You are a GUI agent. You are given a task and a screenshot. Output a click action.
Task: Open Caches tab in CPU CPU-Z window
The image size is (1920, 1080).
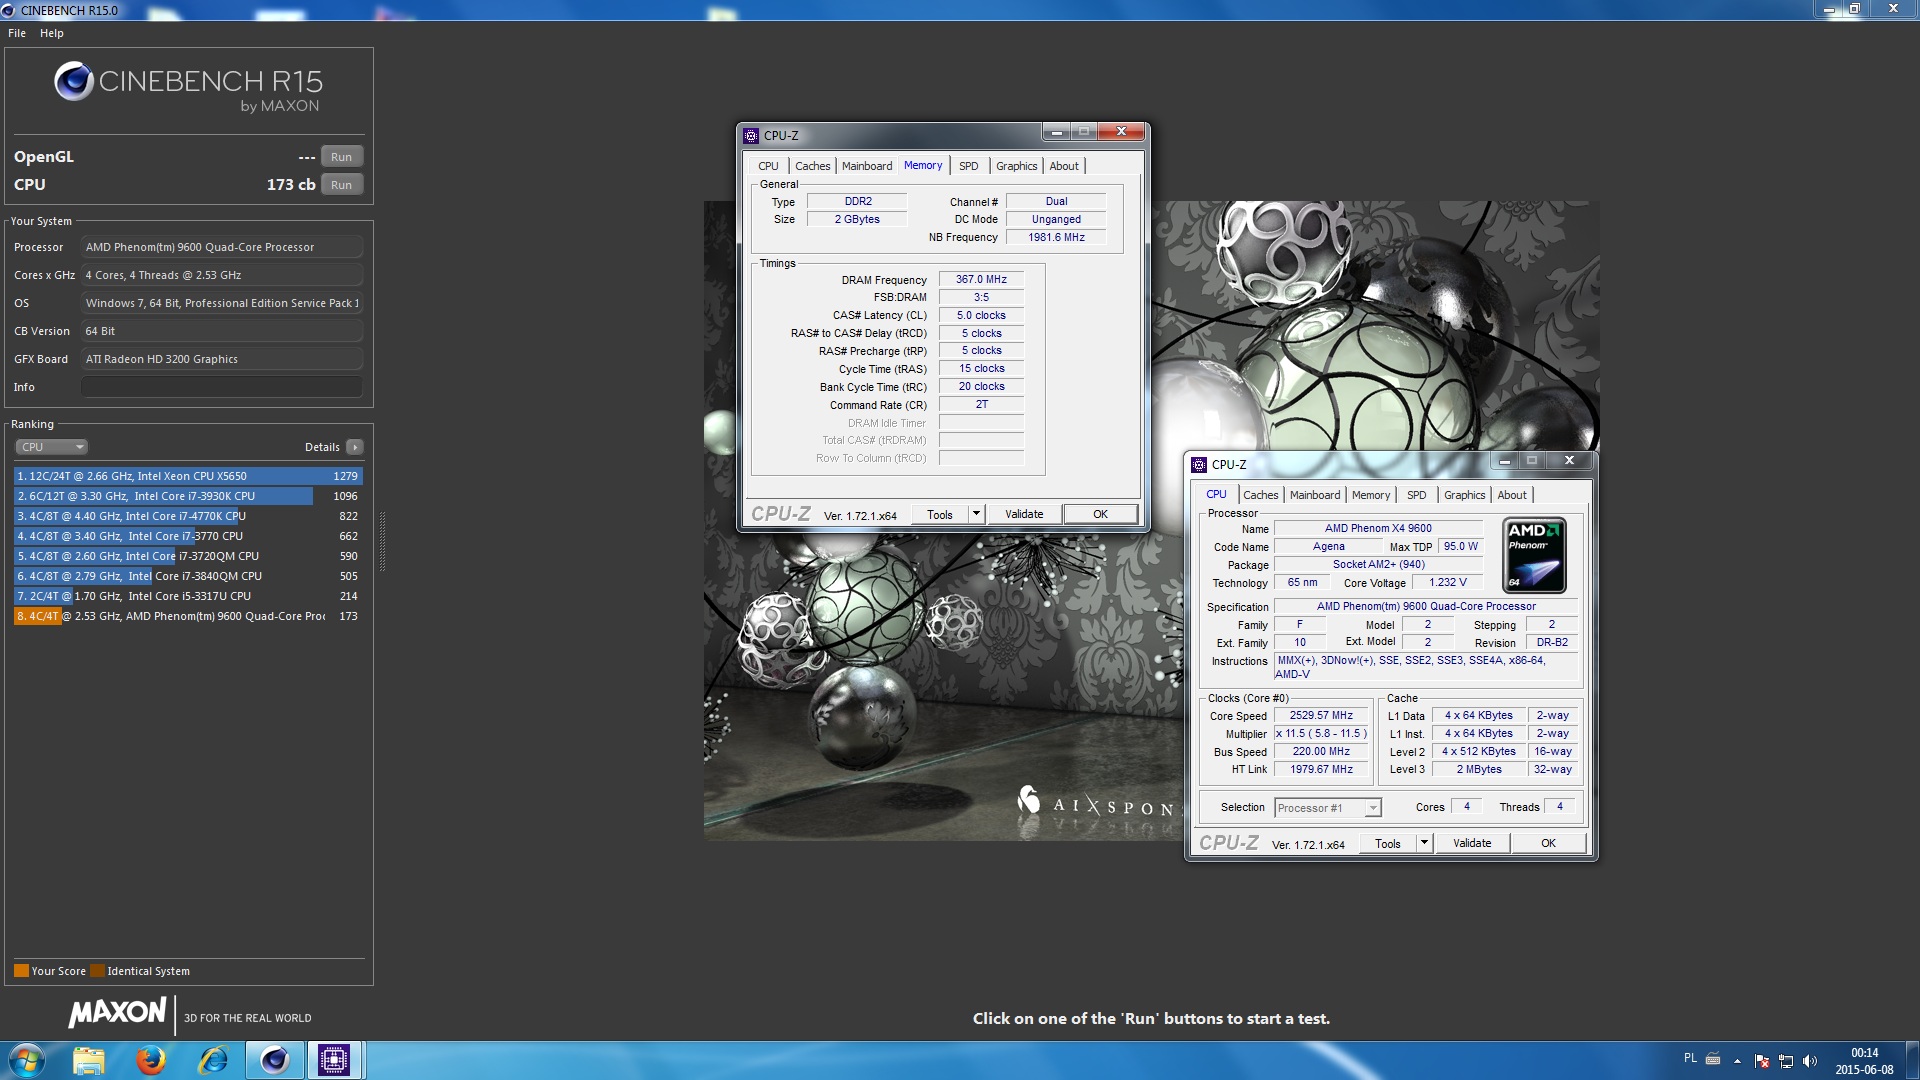1260,495
